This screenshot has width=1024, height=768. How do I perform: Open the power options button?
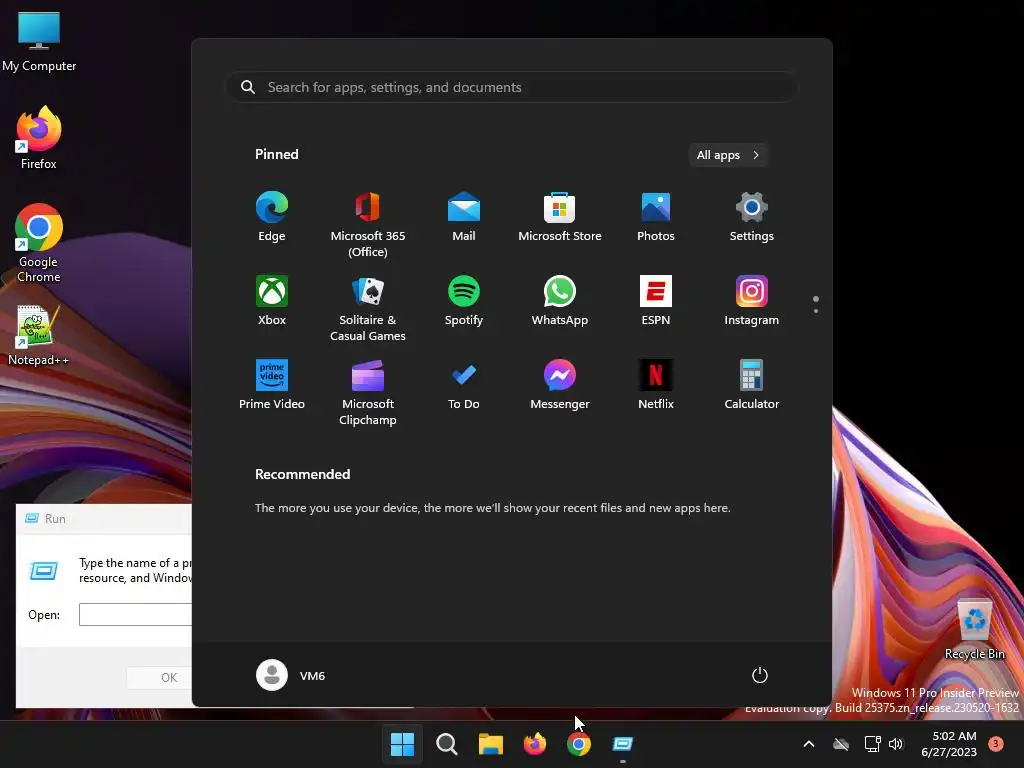coord(760,675)
